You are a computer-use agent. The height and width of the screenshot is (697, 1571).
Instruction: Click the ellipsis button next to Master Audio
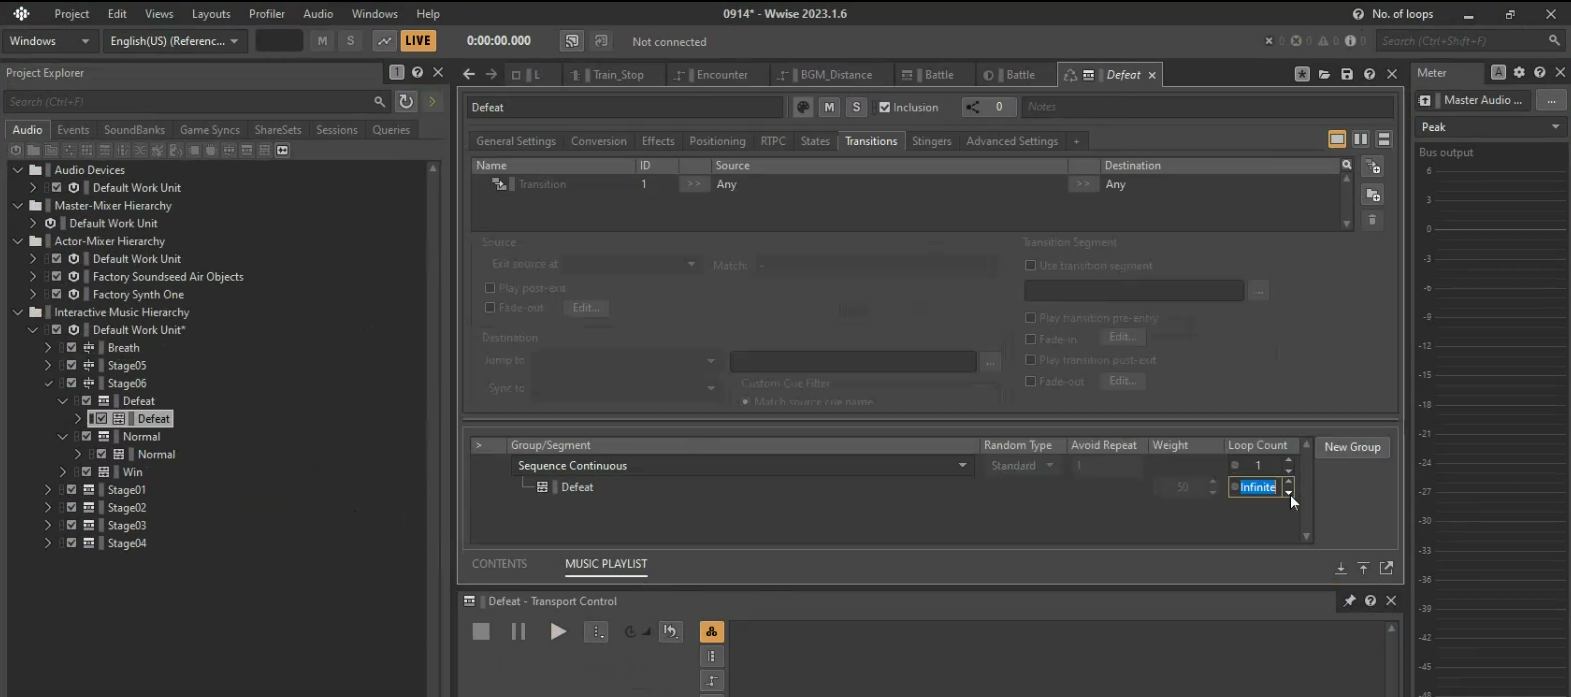pos(1551,100)
